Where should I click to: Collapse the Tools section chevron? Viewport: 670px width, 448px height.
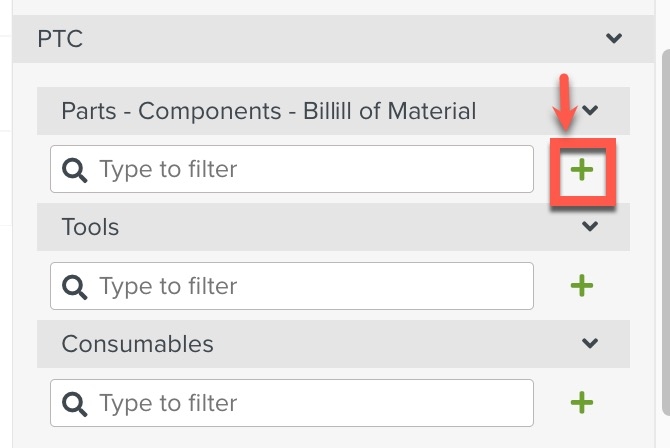click(x=590, y=226)
